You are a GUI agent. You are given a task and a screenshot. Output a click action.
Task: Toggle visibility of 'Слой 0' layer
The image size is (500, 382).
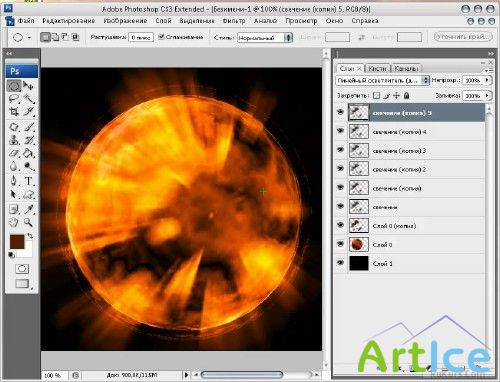point(340,244)
